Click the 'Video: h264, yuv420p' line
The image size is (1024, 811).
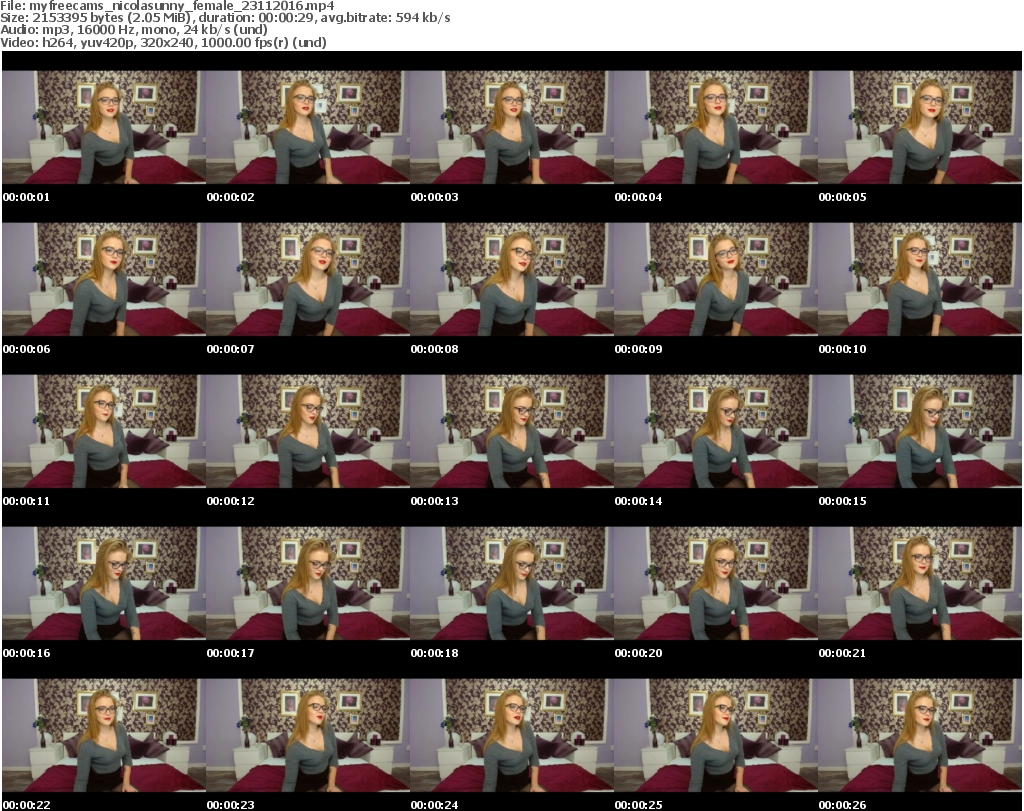click(x=163, y=42)
